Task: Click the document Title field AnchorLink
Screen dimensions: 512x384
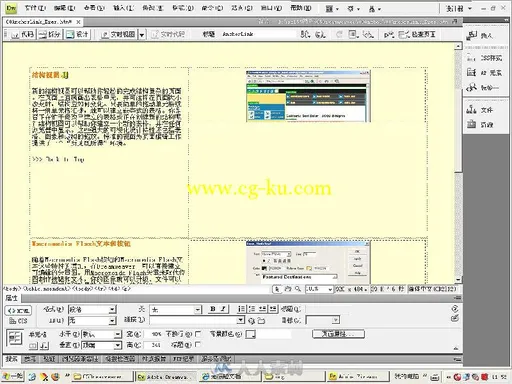Action: pos(258,34)
